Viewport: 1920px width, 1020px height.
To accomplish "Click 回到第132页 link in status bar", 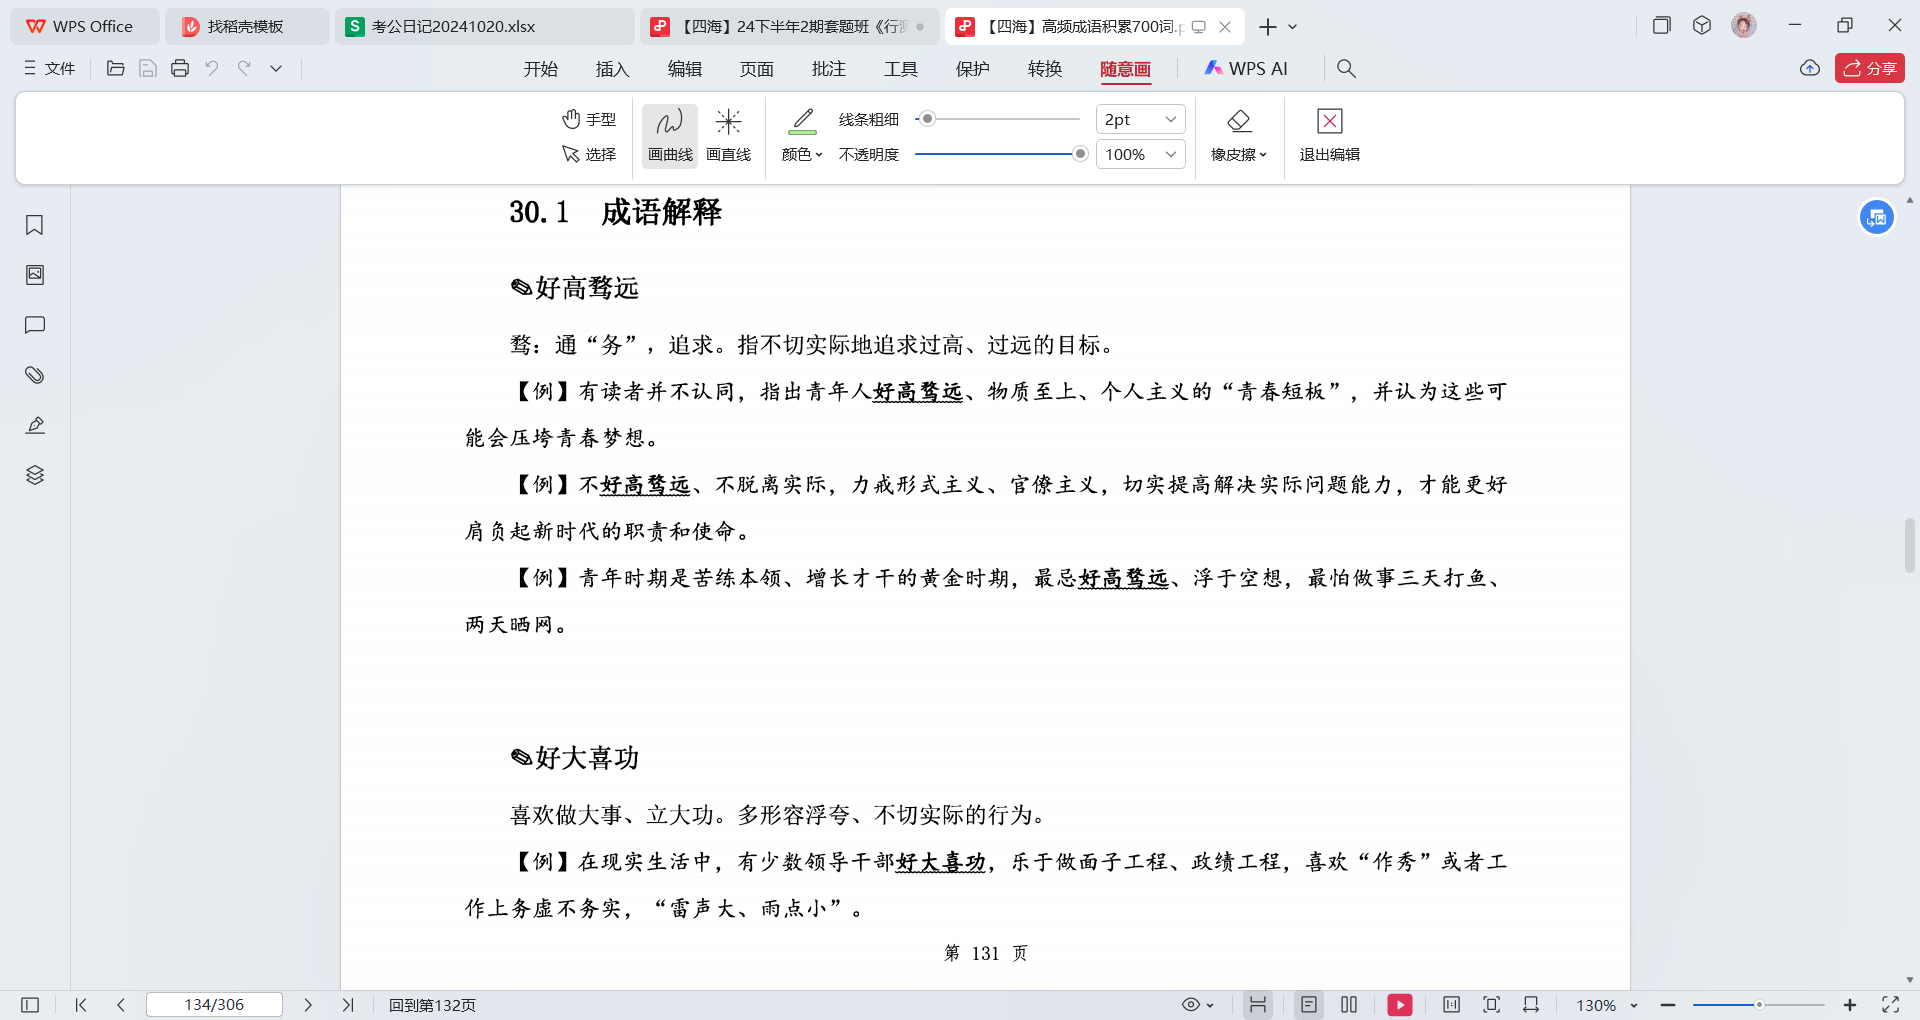I will 432,1005.
